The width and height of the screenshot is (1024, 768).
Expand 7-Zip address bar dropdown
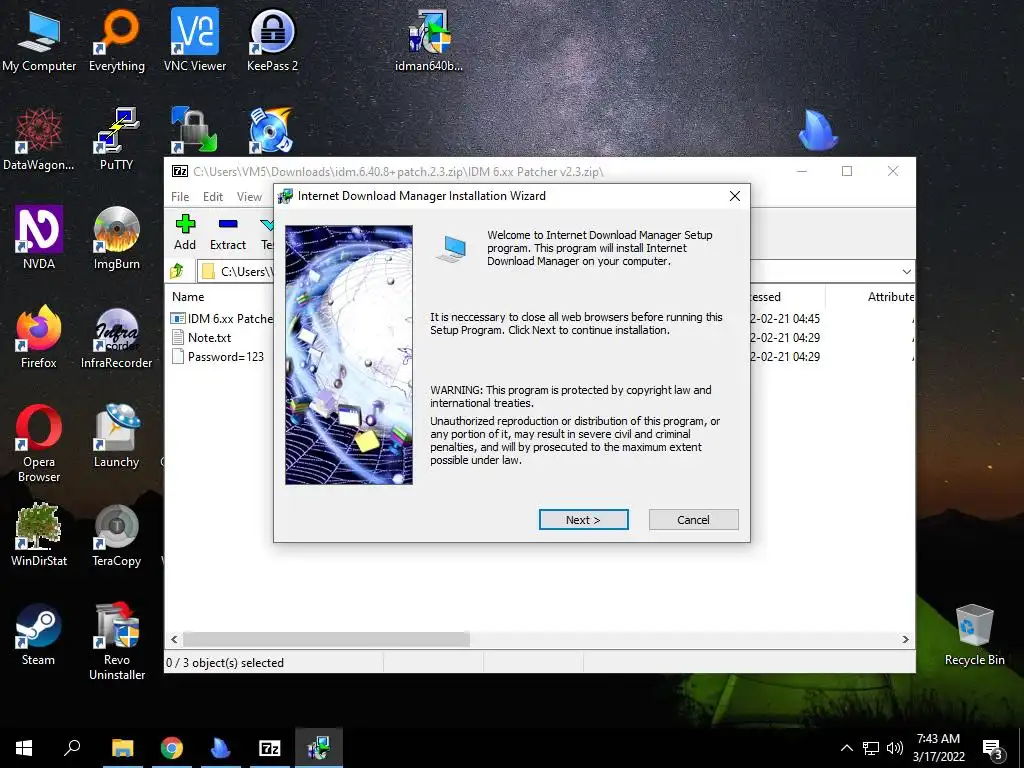[906, 271]
